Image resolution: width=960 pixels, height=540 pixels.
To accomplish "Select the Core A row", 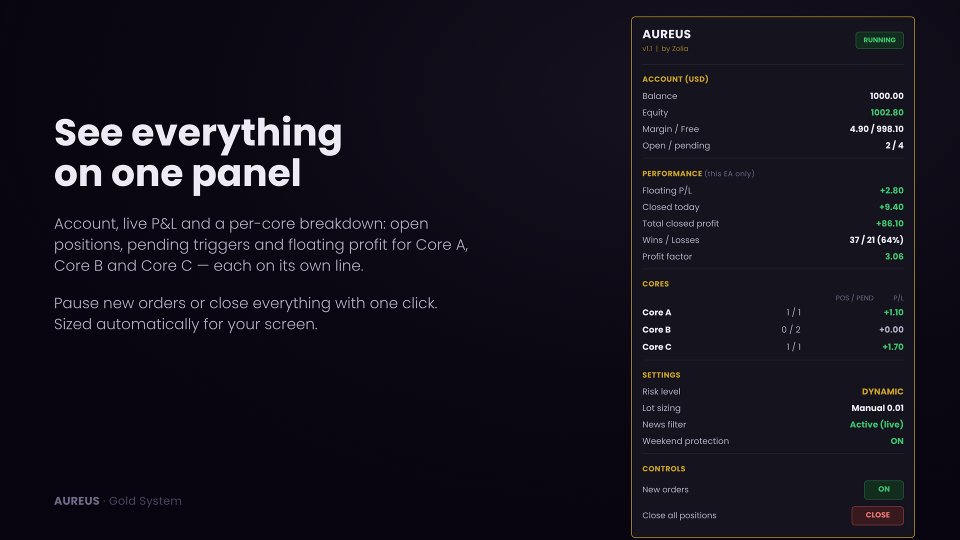I will coord(773,312).
